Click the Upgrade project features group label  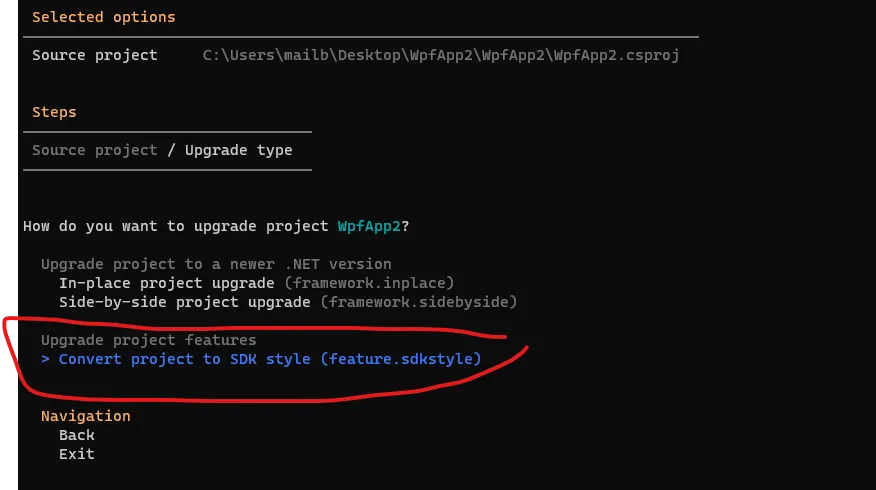(149, 340)
